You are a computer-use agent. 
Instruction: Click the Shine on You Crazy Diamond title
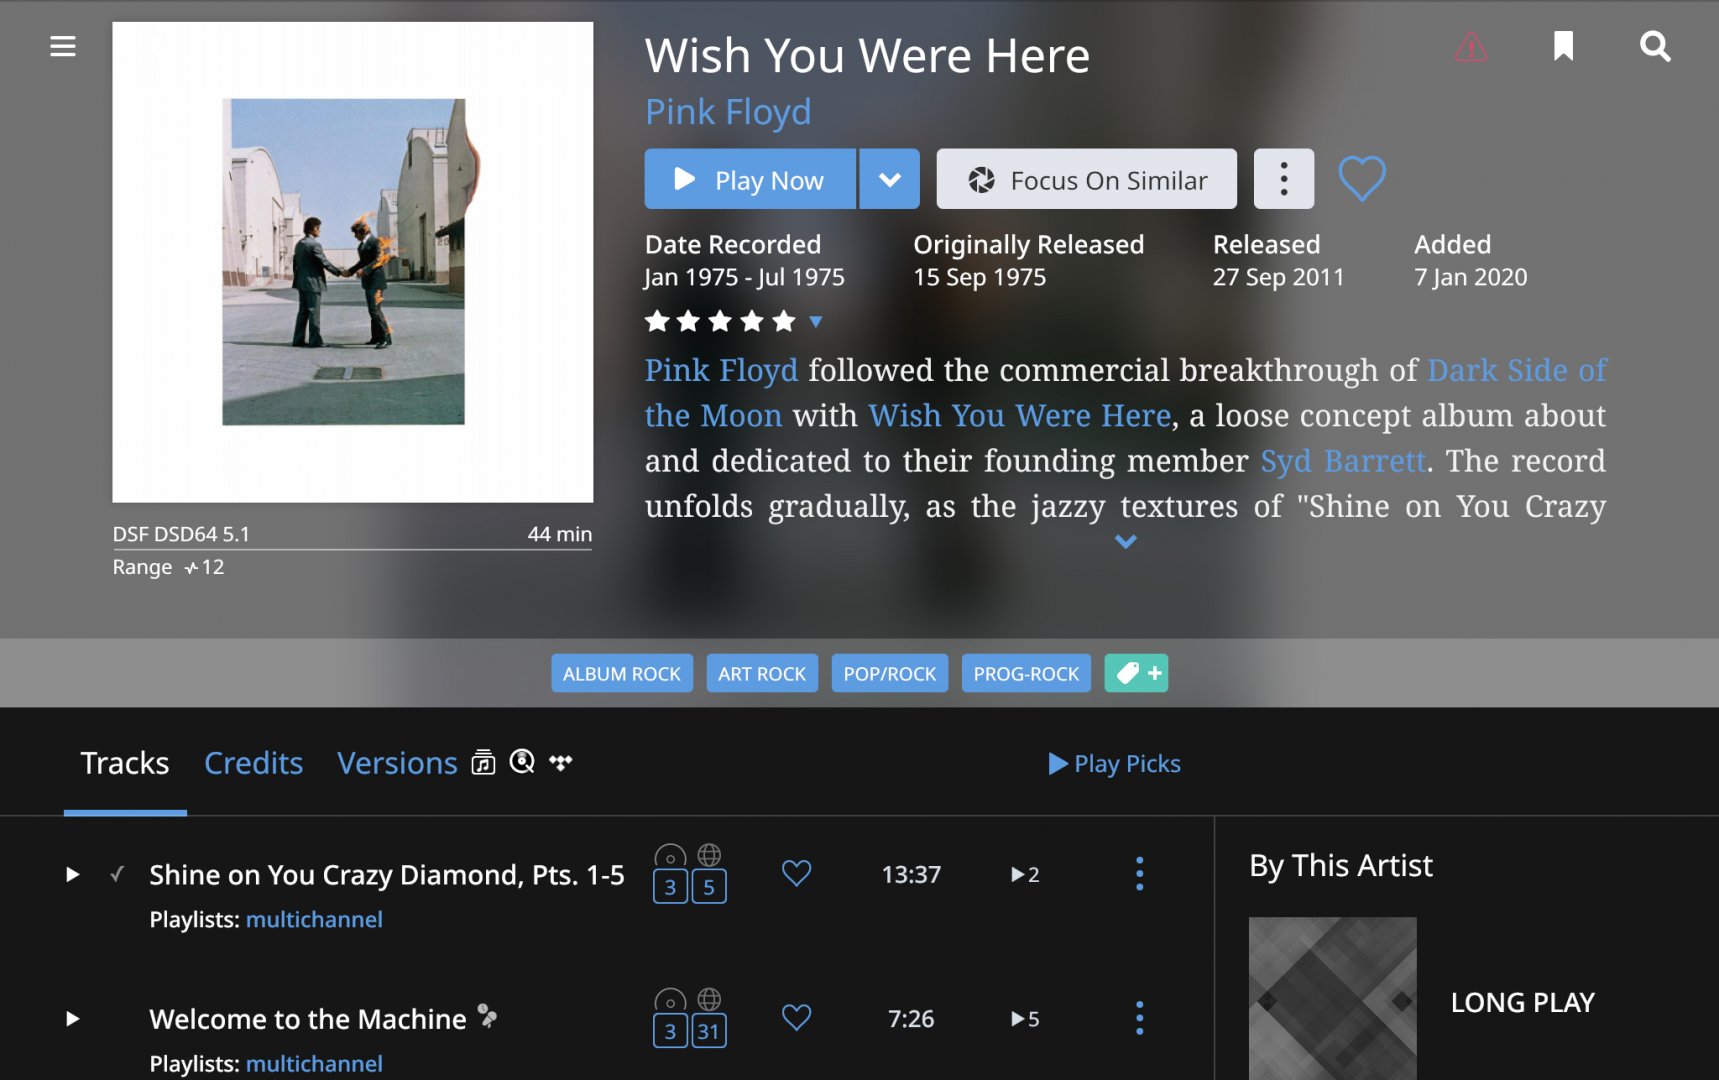click(x=387, y=875)
